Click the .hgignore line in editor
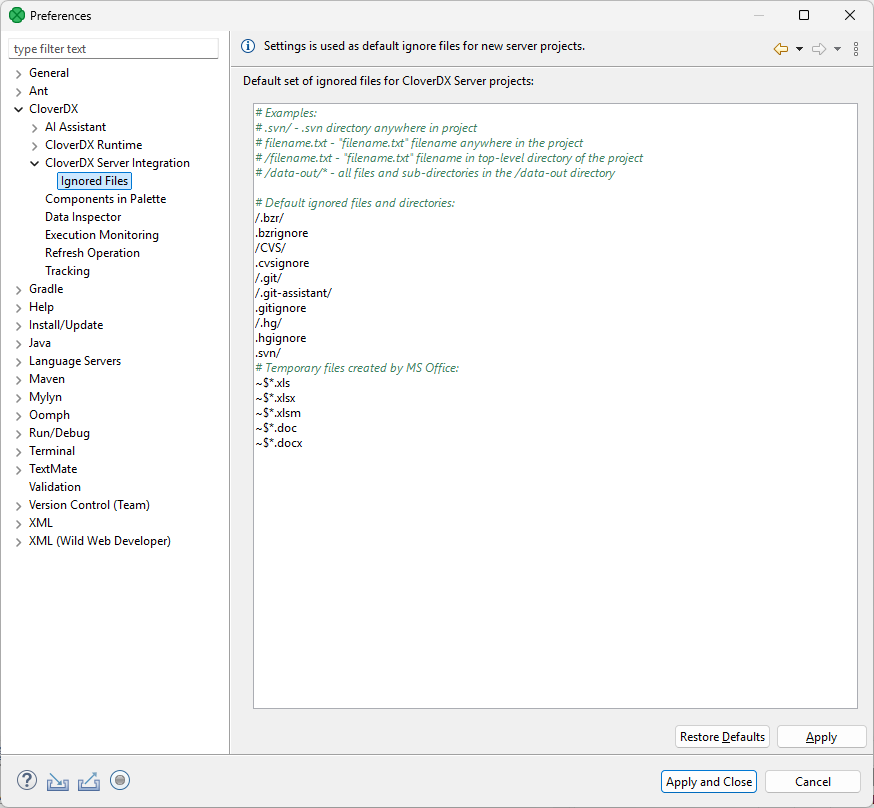Image resolution: width=874 pixels, height=808 pixels. pyautogui.click(x=281, y=338)
